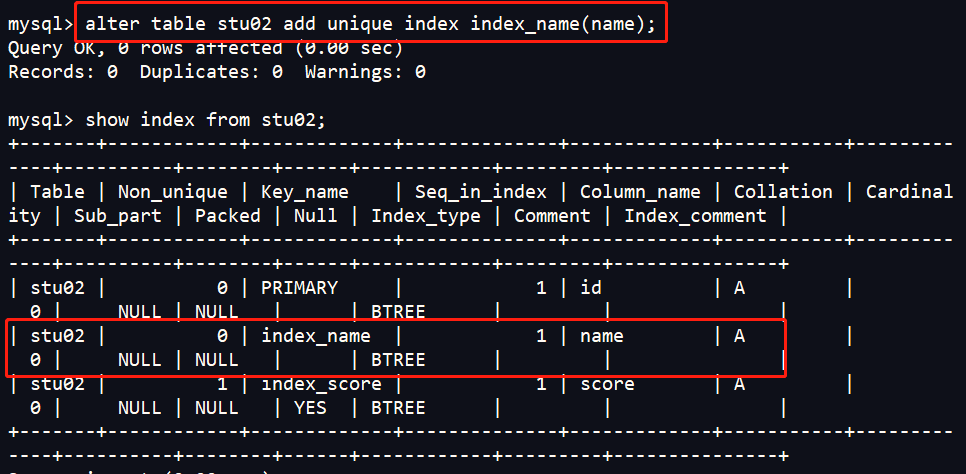
Task: Click the 'Duplicates: 0' text
Action: click(211, 72)
